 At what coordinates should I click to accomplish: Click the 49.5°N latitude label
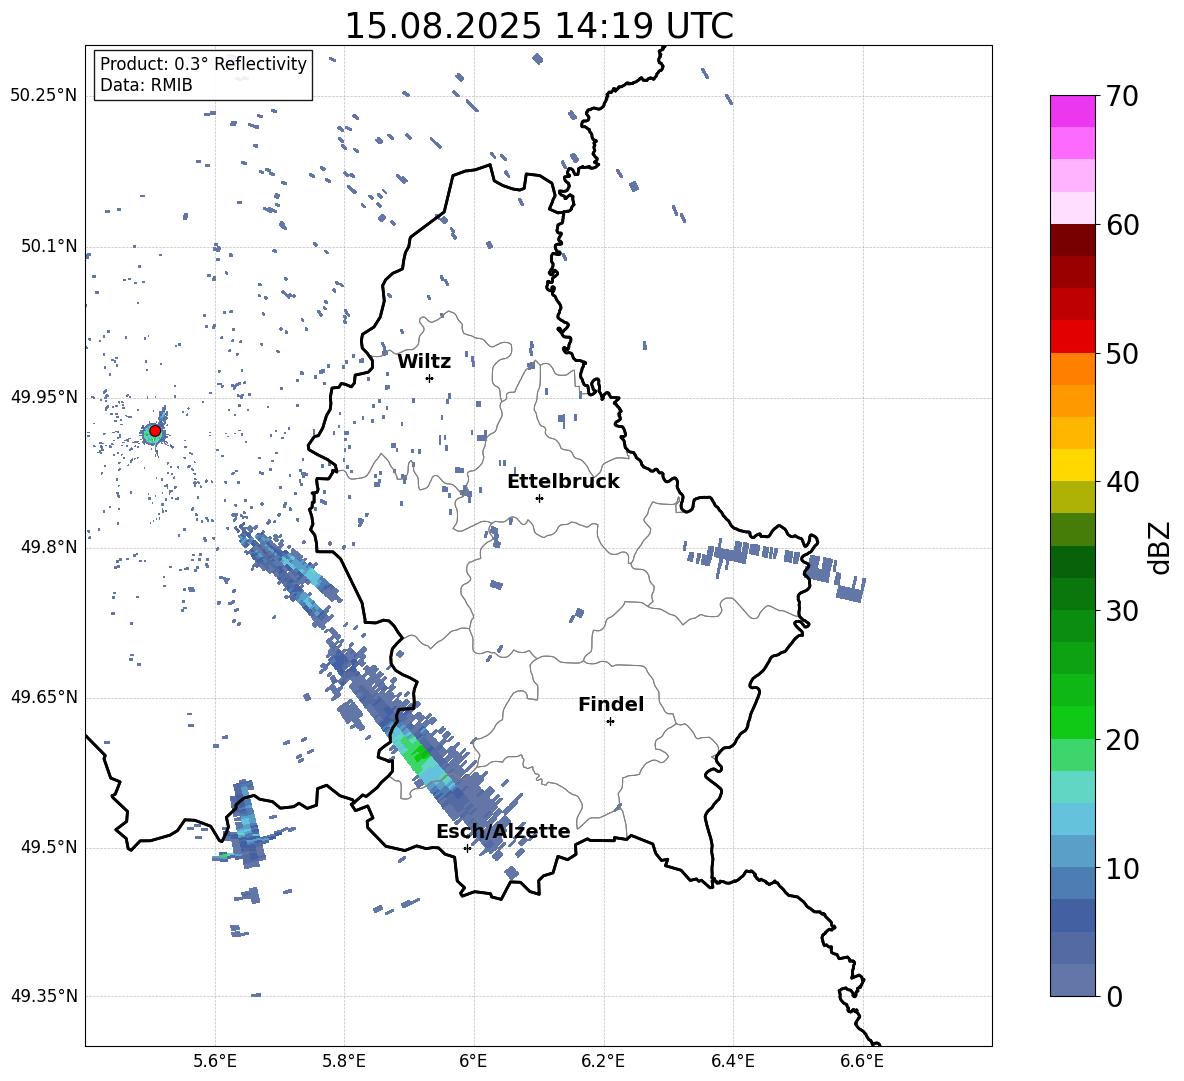click(x=48, y=847)
